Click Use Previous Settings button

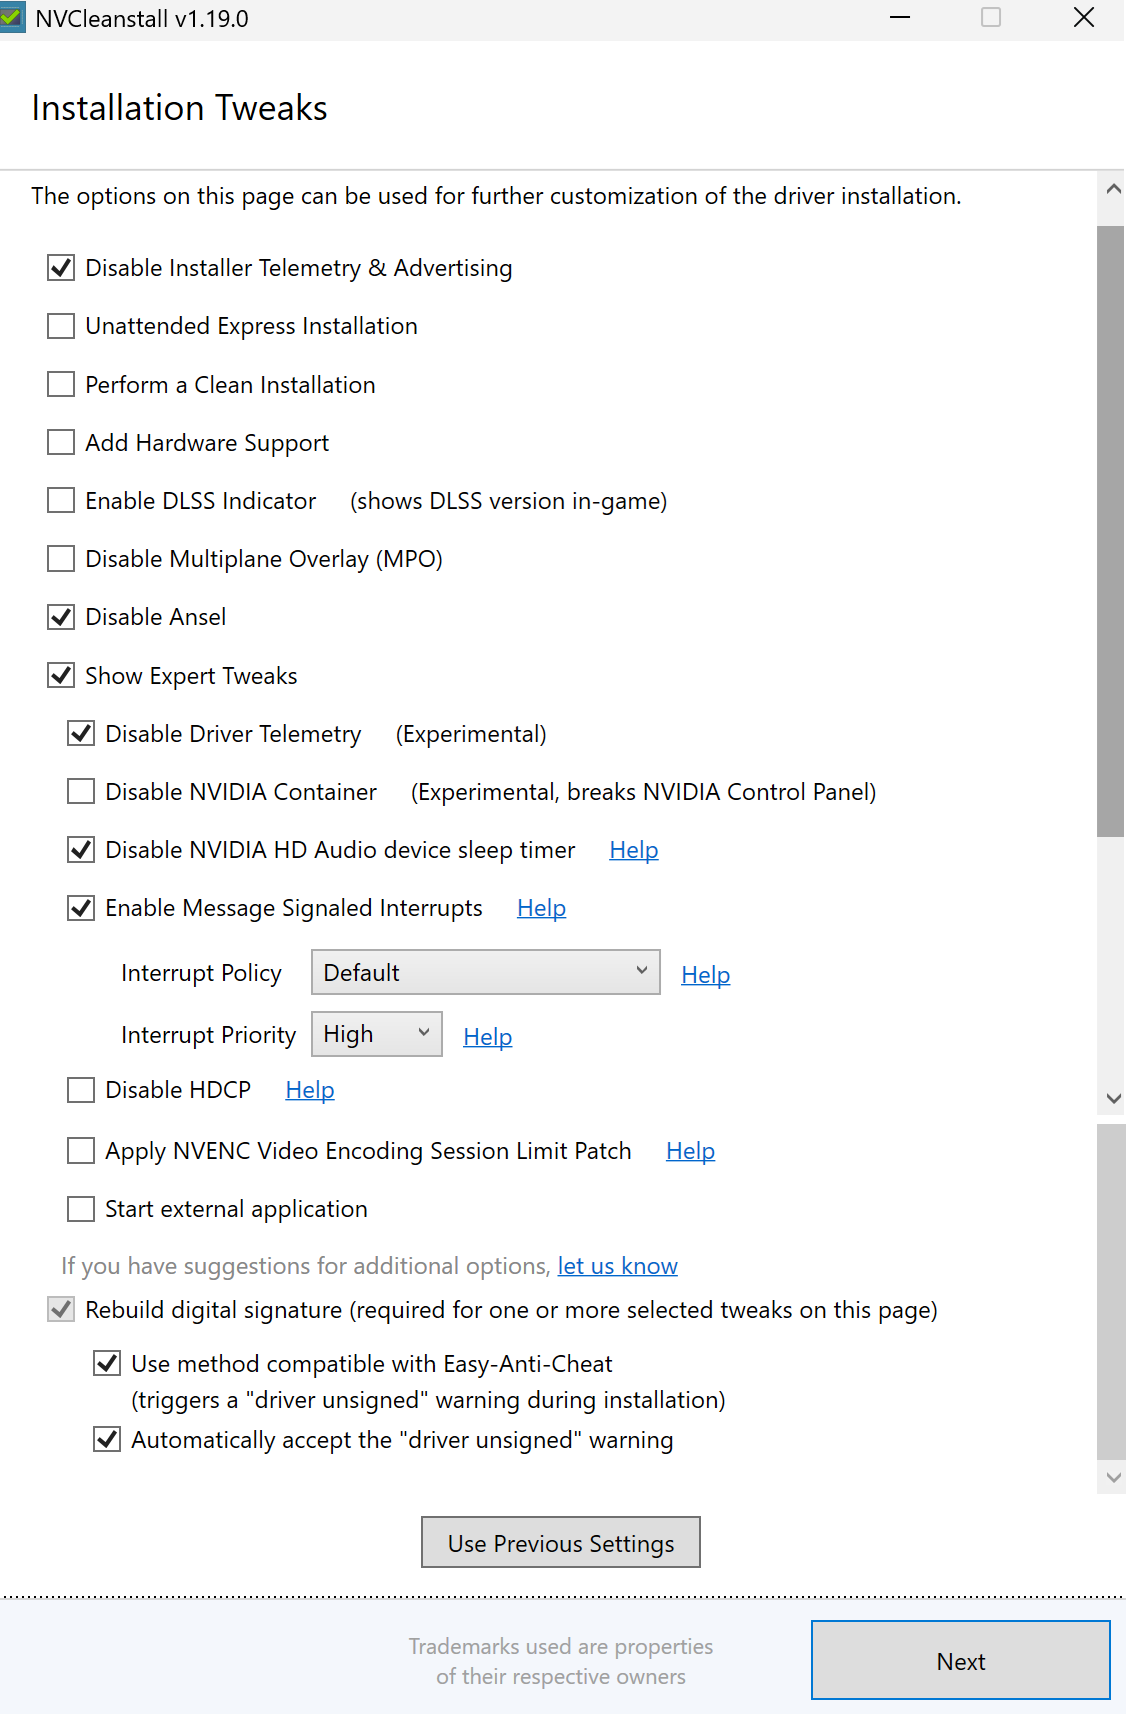561,1543
